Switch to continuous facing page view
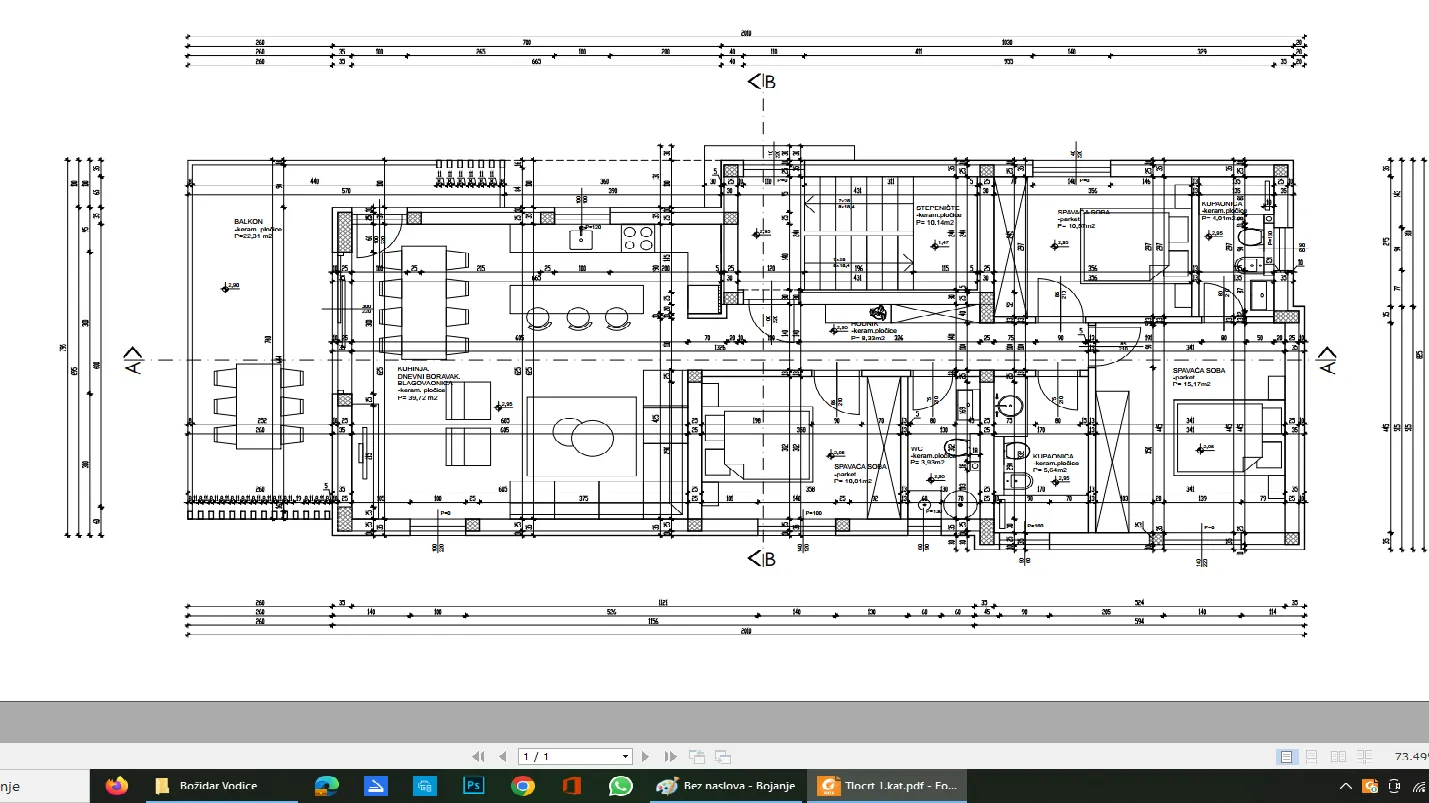 point(1365,757)
